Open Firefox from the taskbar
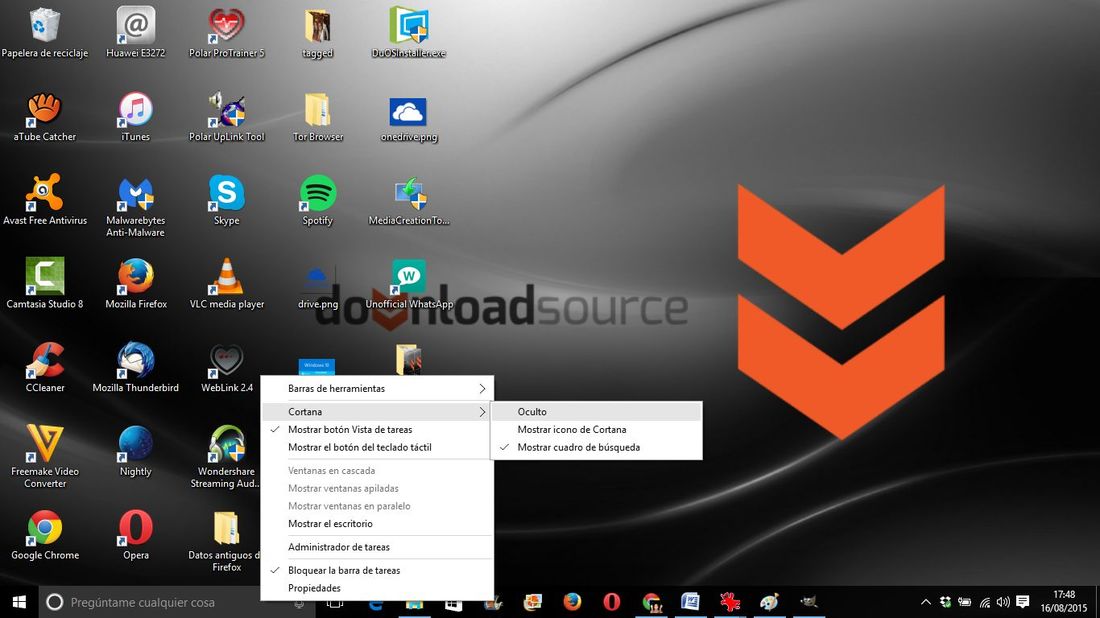 pos(572,602)
